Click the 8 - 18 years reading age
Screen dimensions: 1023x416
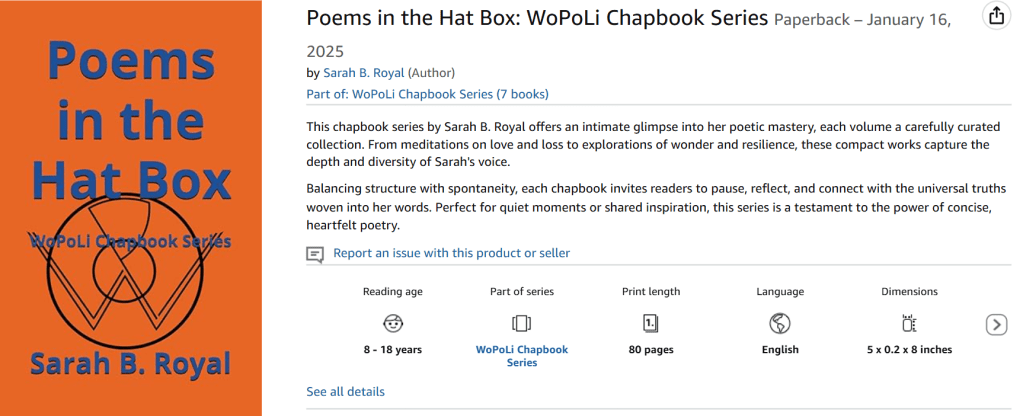click(393, 350)
